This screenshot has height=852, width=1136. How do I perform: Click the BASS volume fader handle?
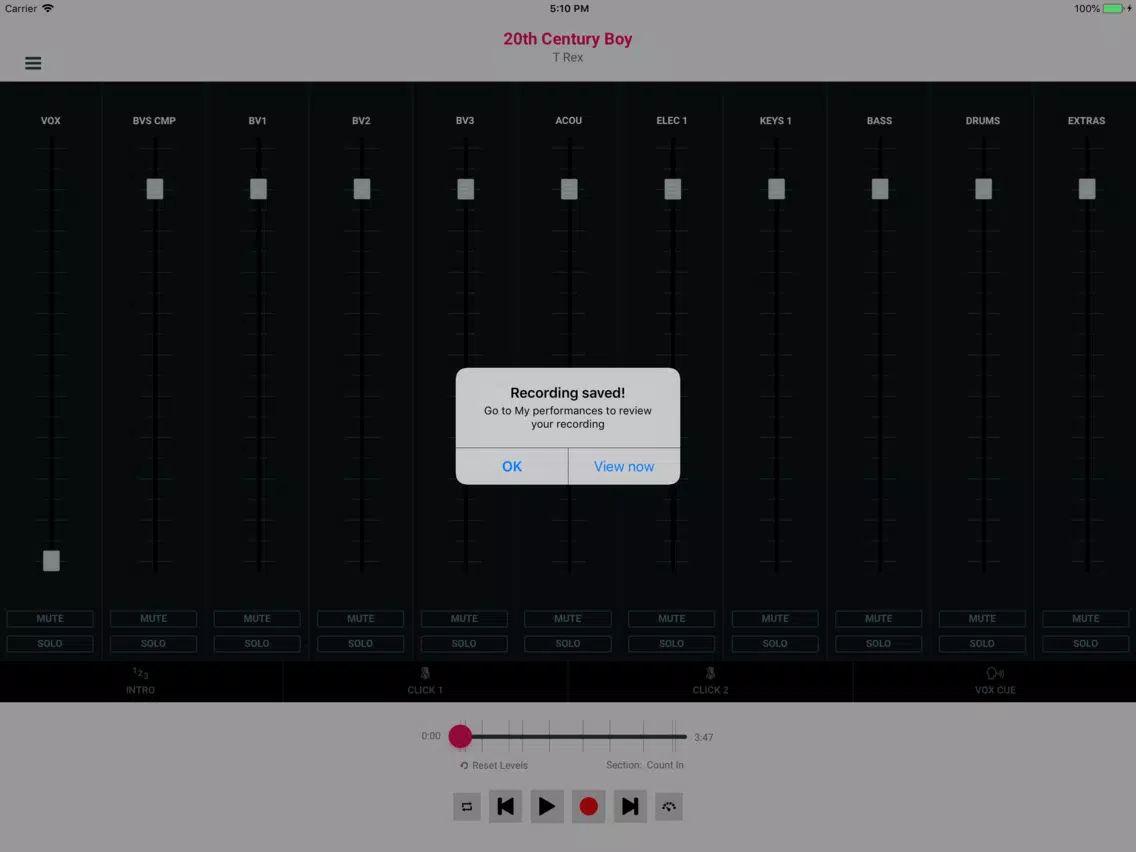pos(880,188)
